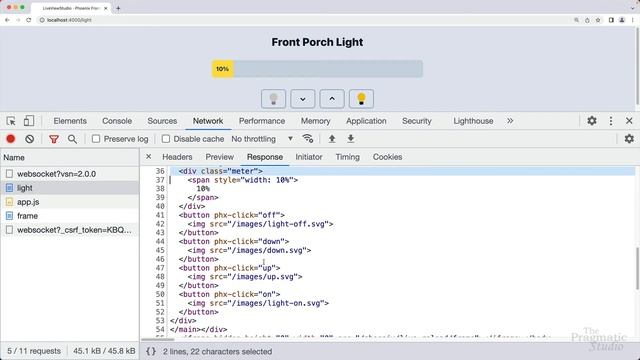
Task: Open DevTools settings gear
Action: coord(592,121)
